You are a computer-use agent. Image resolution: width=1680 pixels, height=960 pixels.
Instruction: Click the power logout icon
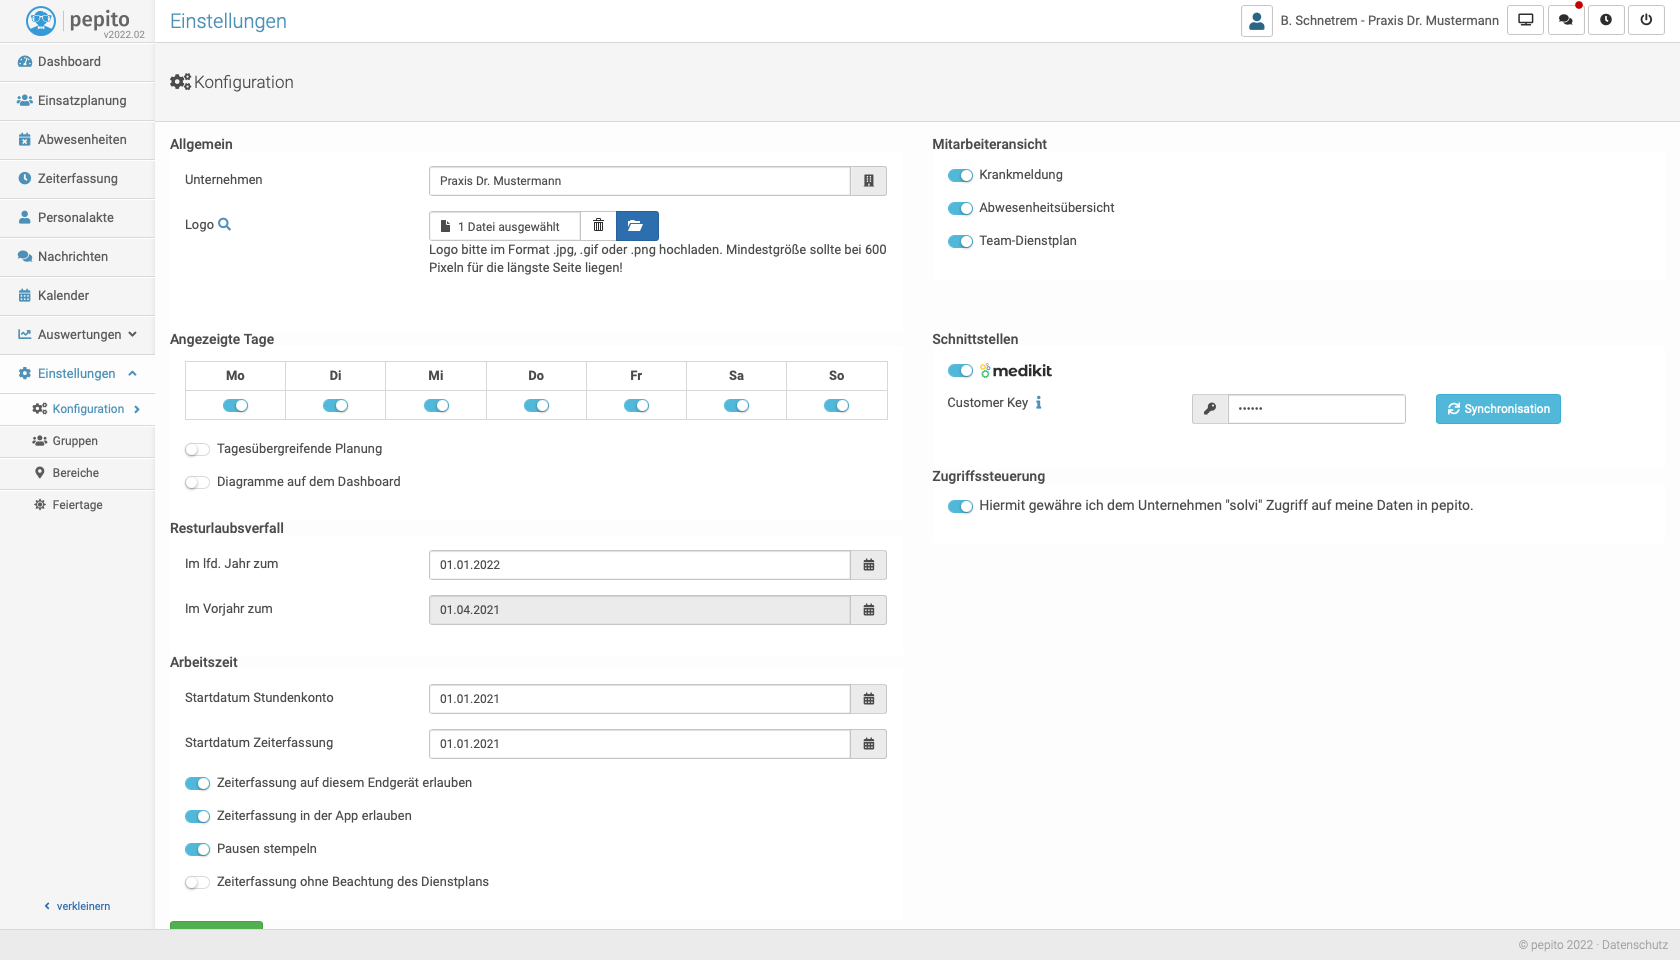(x=1646, y=20)
